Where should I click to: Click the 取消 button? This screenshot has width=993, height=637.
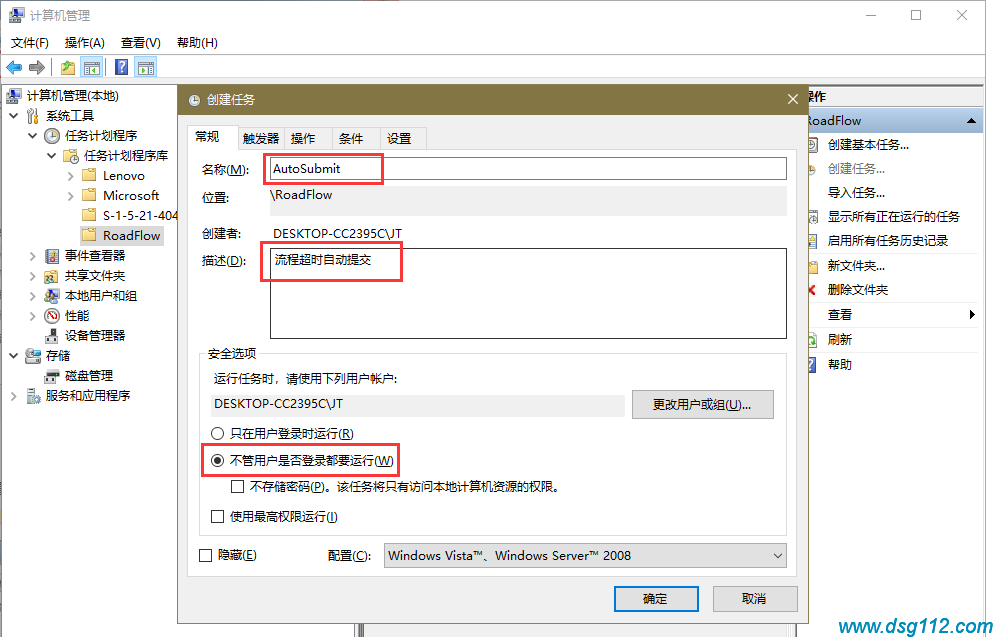pos(754,598)
